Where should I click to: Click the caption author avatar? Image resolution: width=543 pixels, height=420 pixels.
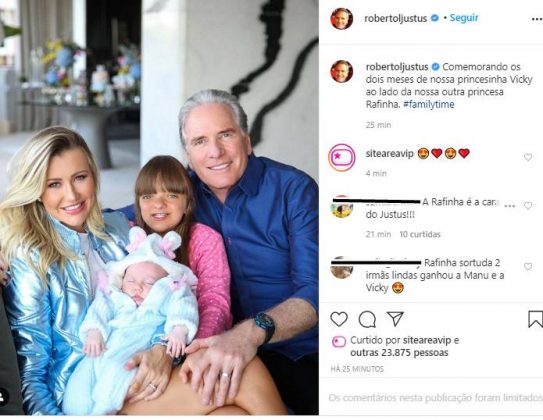pyautogui.click(x=342, y=71)
